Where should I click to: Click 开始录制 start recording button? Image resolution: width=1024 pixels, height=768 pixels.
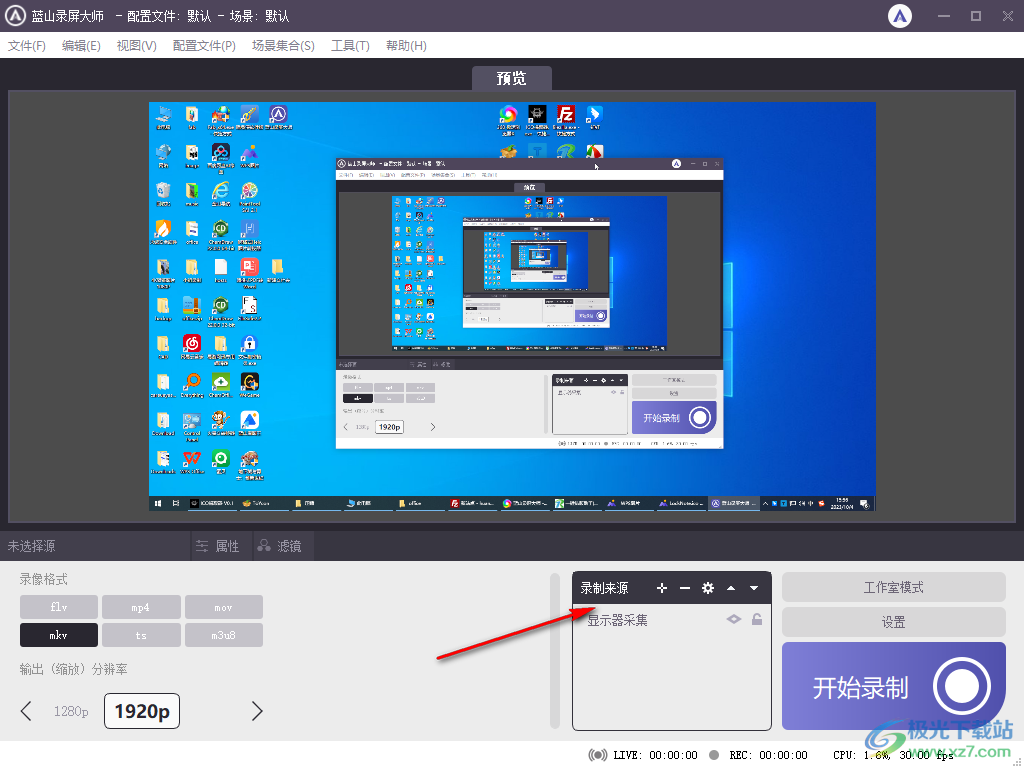pyautogui.click(x=893, y=686)
